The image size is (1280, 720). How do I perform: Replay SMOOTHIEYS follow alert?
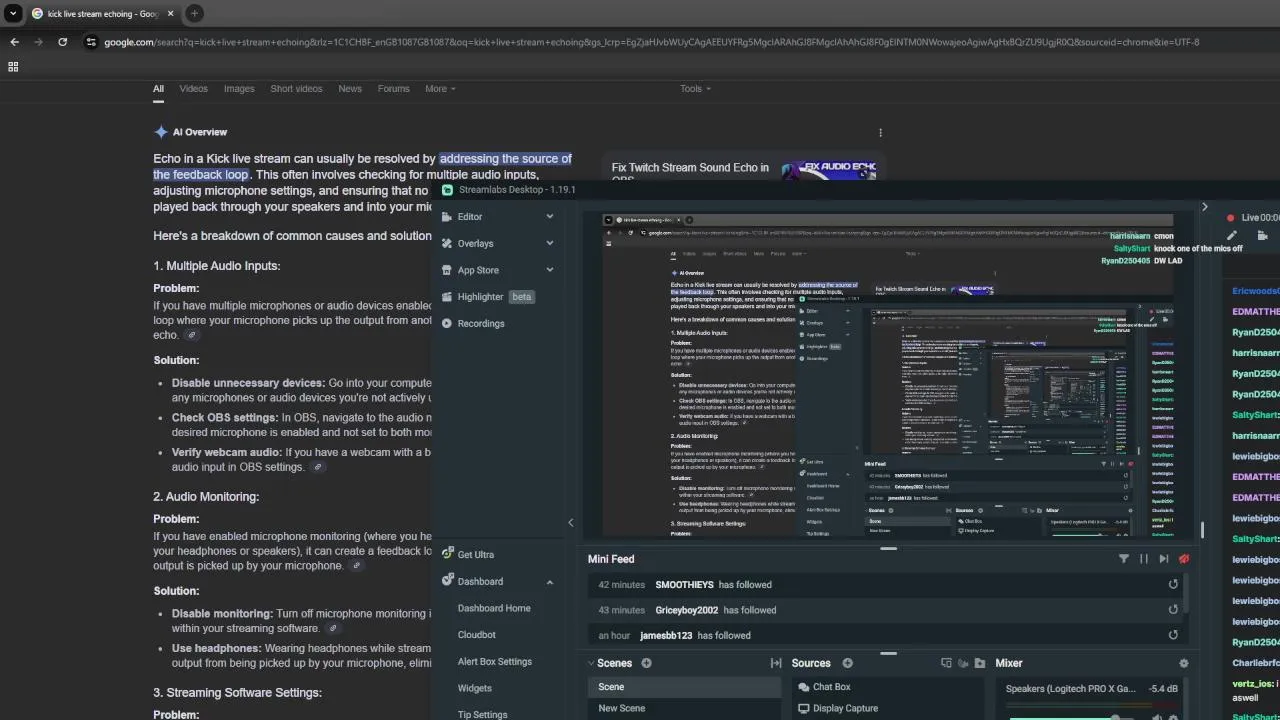[1173, 585]
